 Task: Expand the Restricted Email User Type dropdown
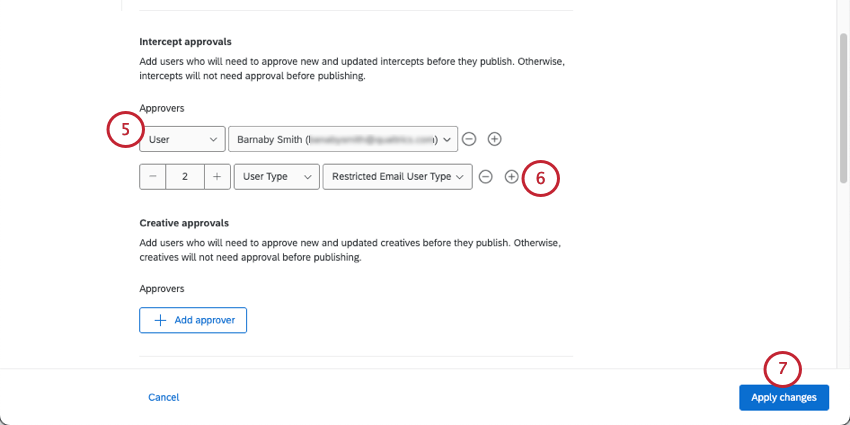coord(397,177)
